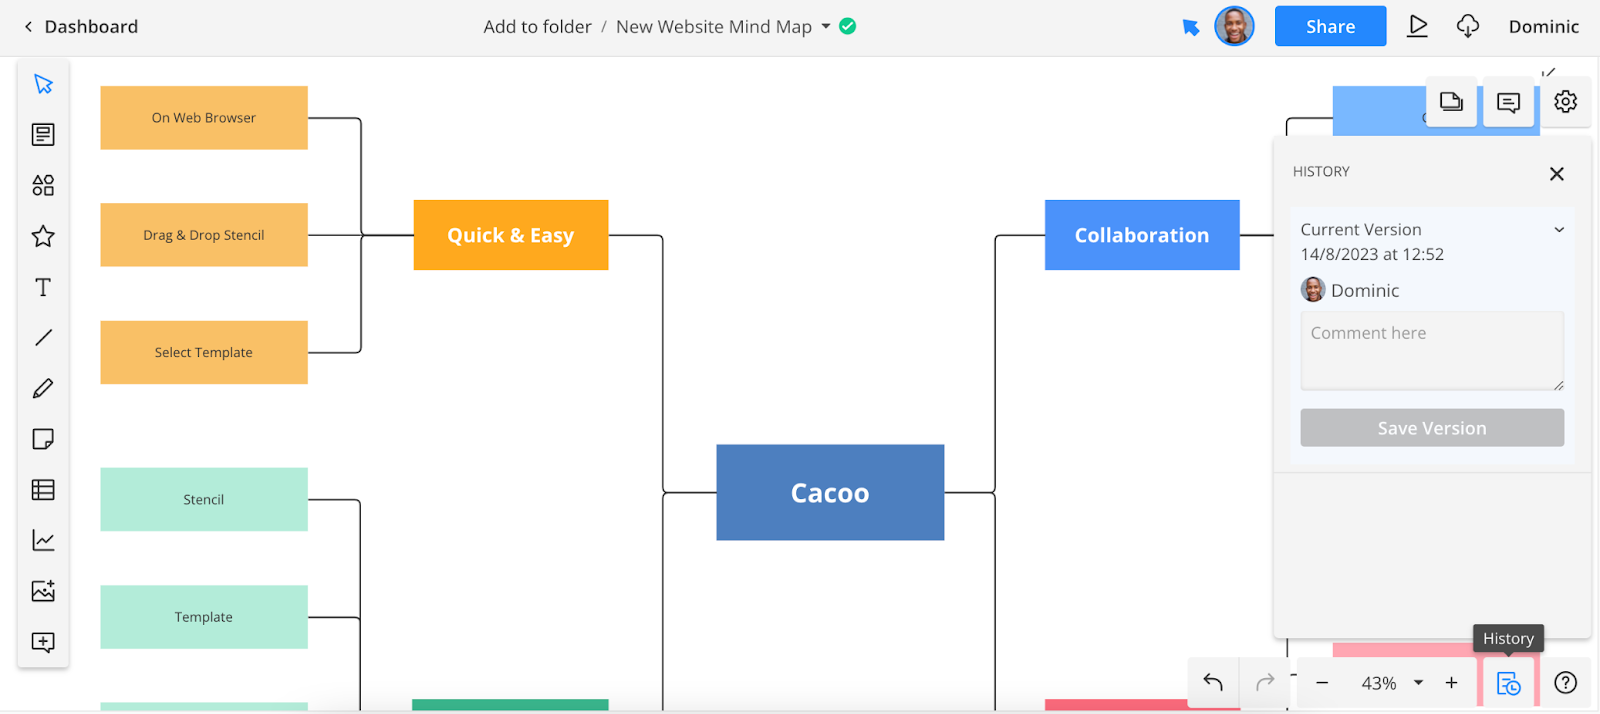Select the Cacoo central node

point(830,493)
